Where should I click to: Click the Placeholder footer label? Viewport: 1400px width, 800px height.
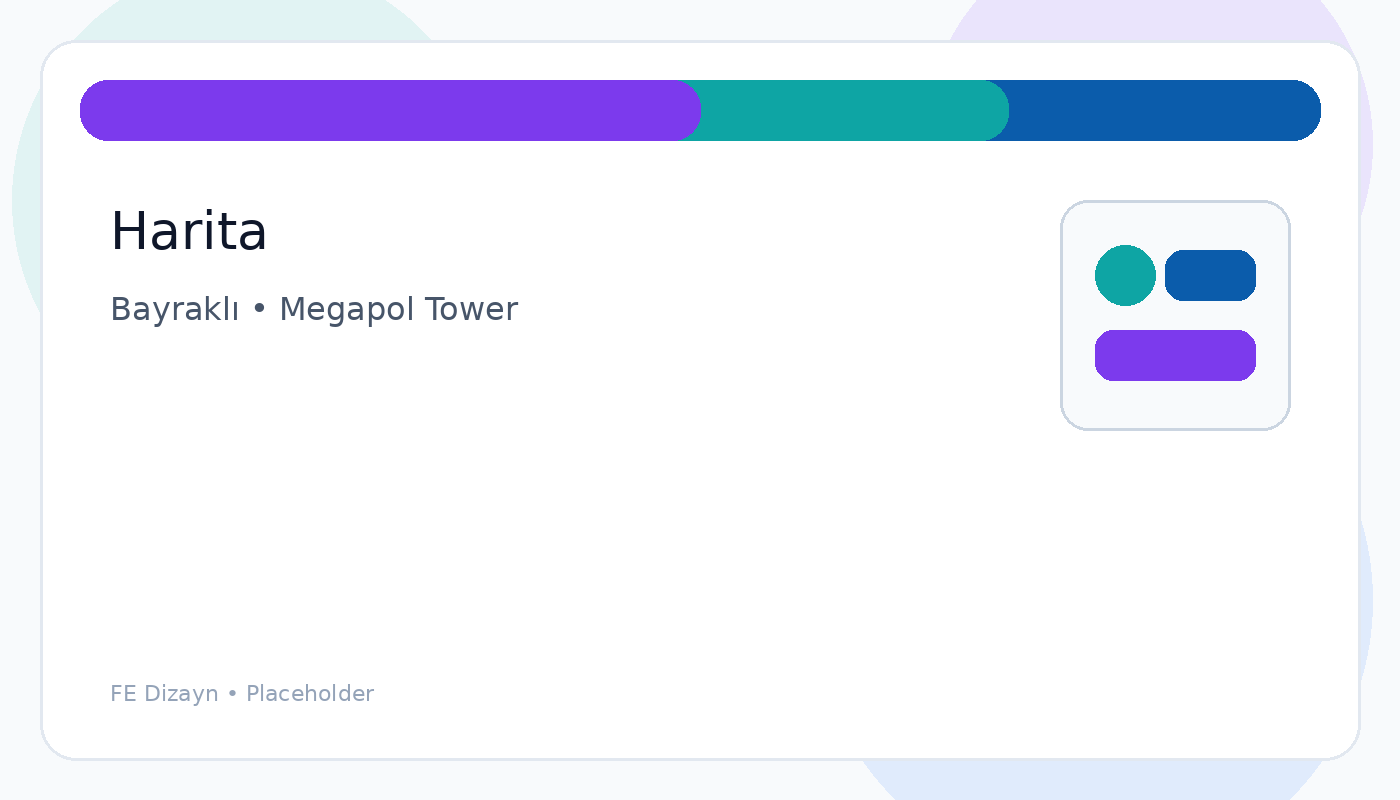(310, 694)
